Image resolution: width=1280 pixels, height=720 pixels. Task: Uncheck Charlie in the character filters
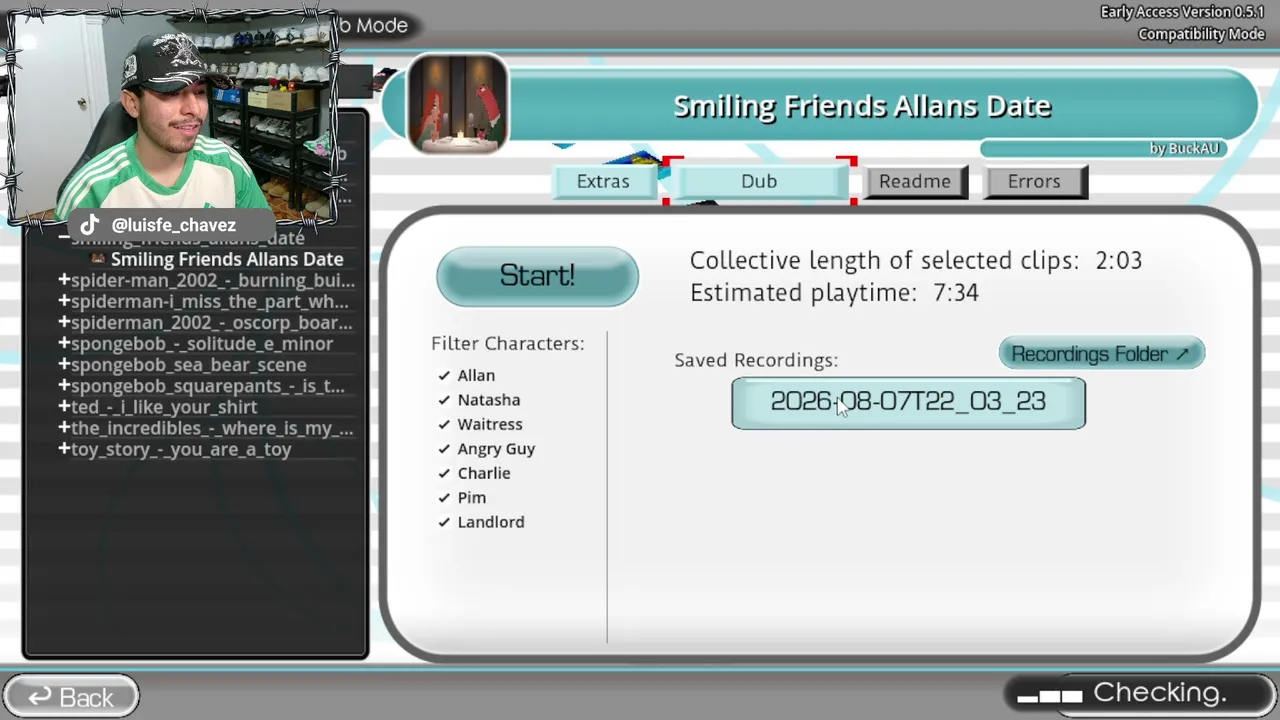(474, 473)
